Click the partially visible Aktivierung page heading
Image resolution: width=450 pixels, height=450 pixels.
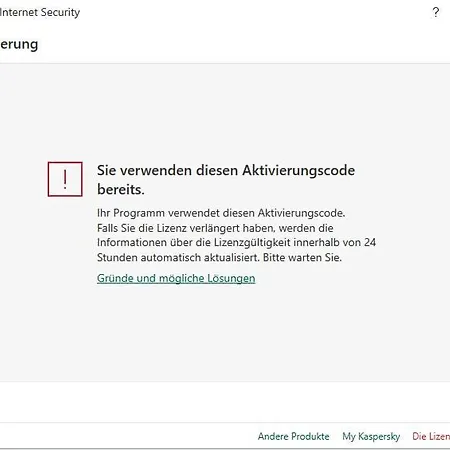click(x=19, y=44)
